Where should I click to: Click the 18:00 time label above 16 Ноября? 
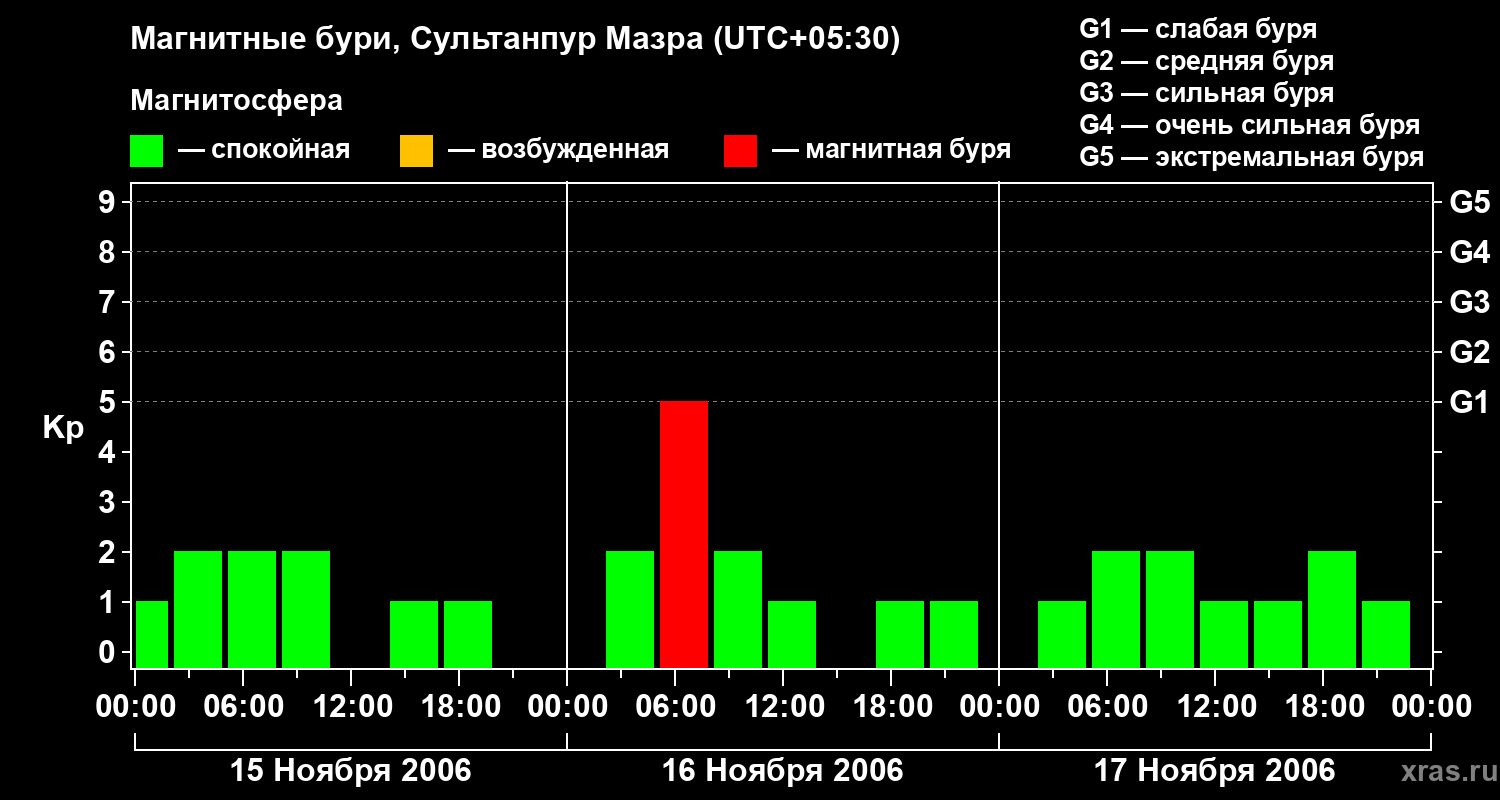click(x=891, y=707)
